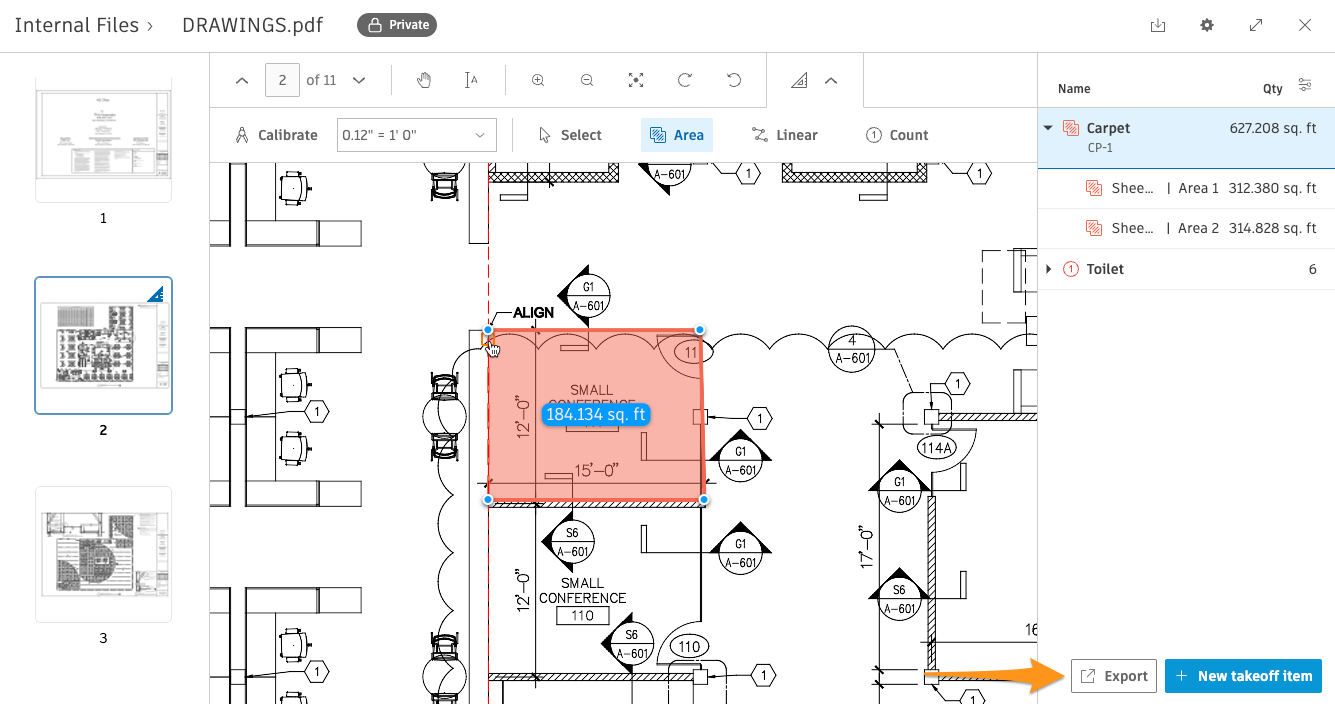Click the page number field showing 2
The height and width of the screenshot is (704, 1335).
pyautogui.click(x=283, y=80)
